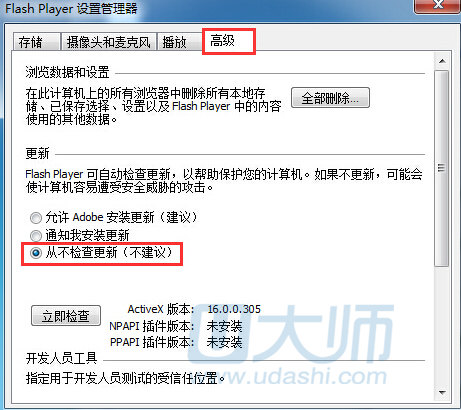The image size is (461, 410).
Task: Click the 开发人员工具 section heading
Action: (61, 358)
